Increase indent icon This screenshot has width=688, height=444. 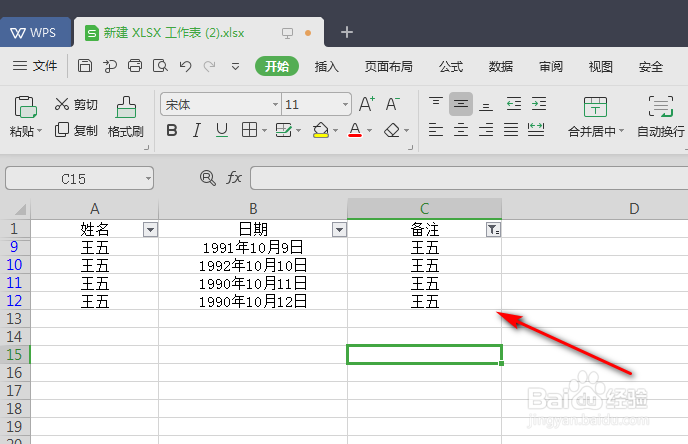[x=539, y=104]
